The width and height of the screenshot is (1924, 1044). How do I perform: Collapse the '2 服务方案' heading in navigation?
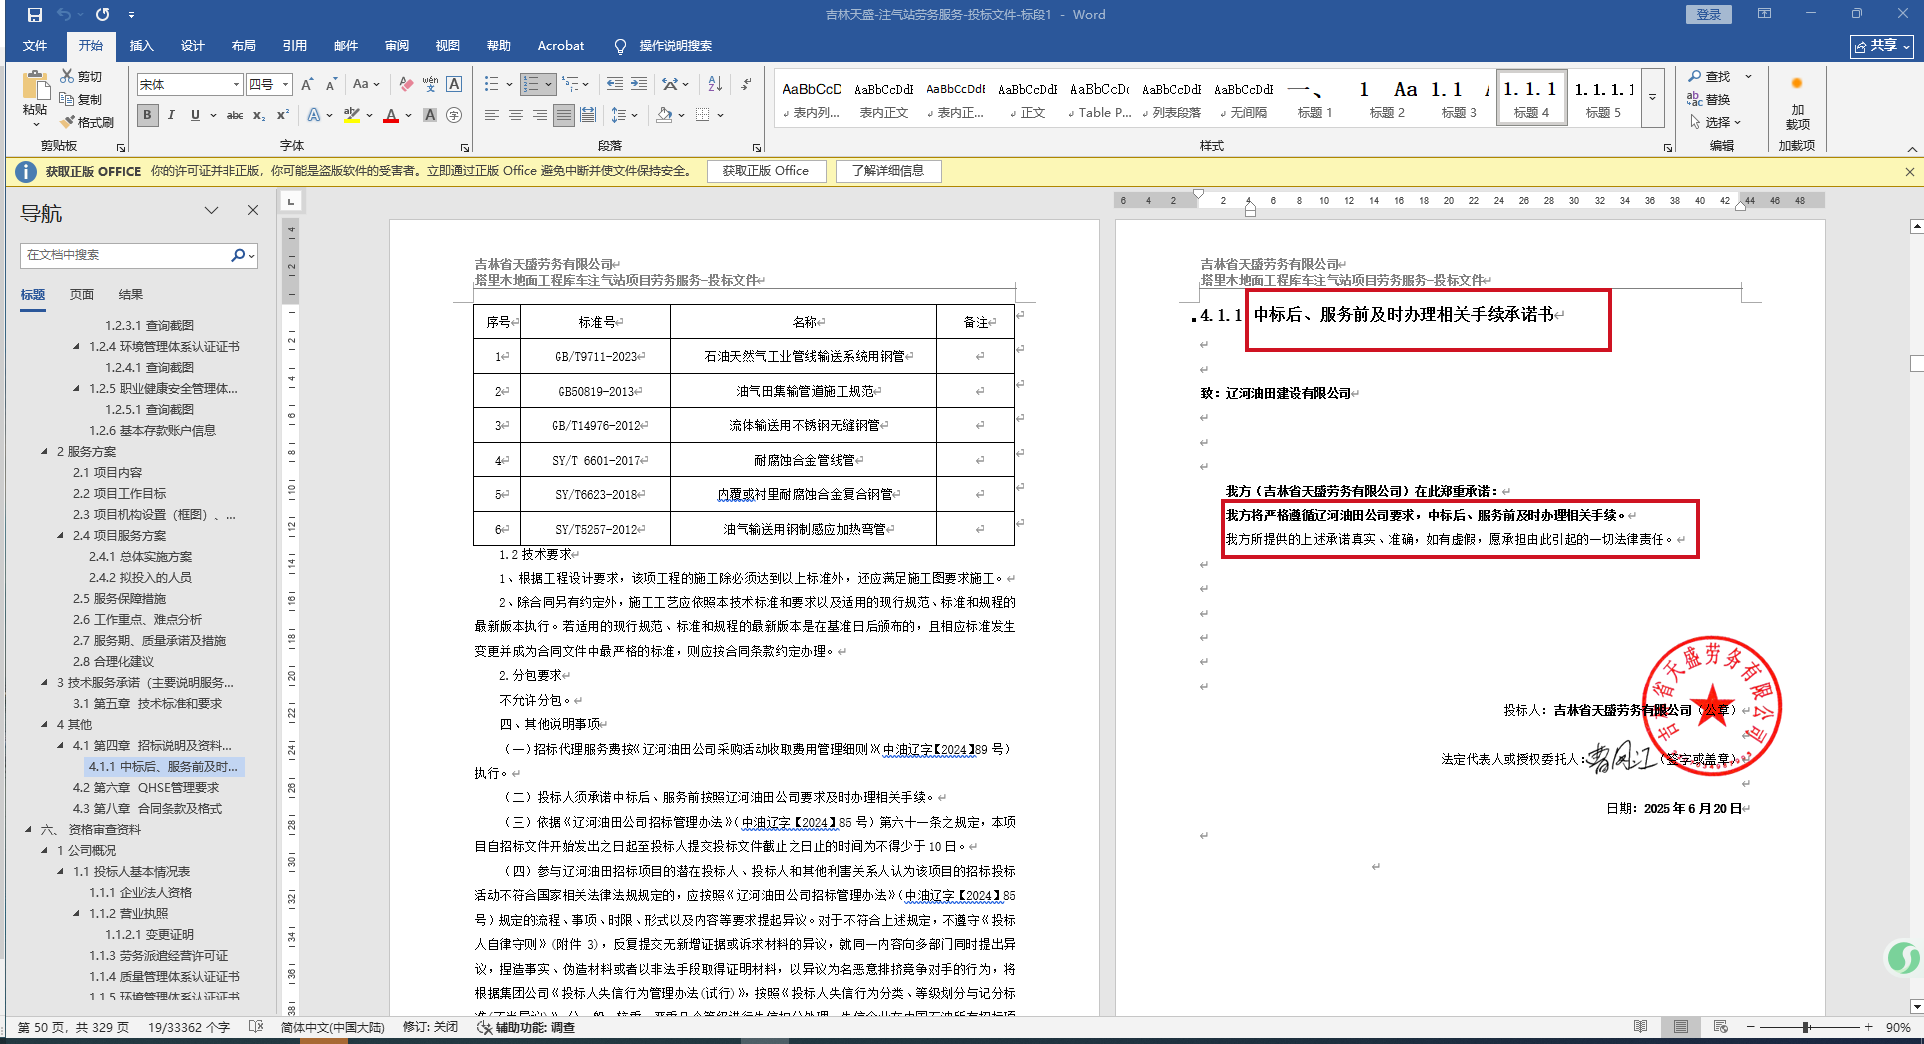44,452
